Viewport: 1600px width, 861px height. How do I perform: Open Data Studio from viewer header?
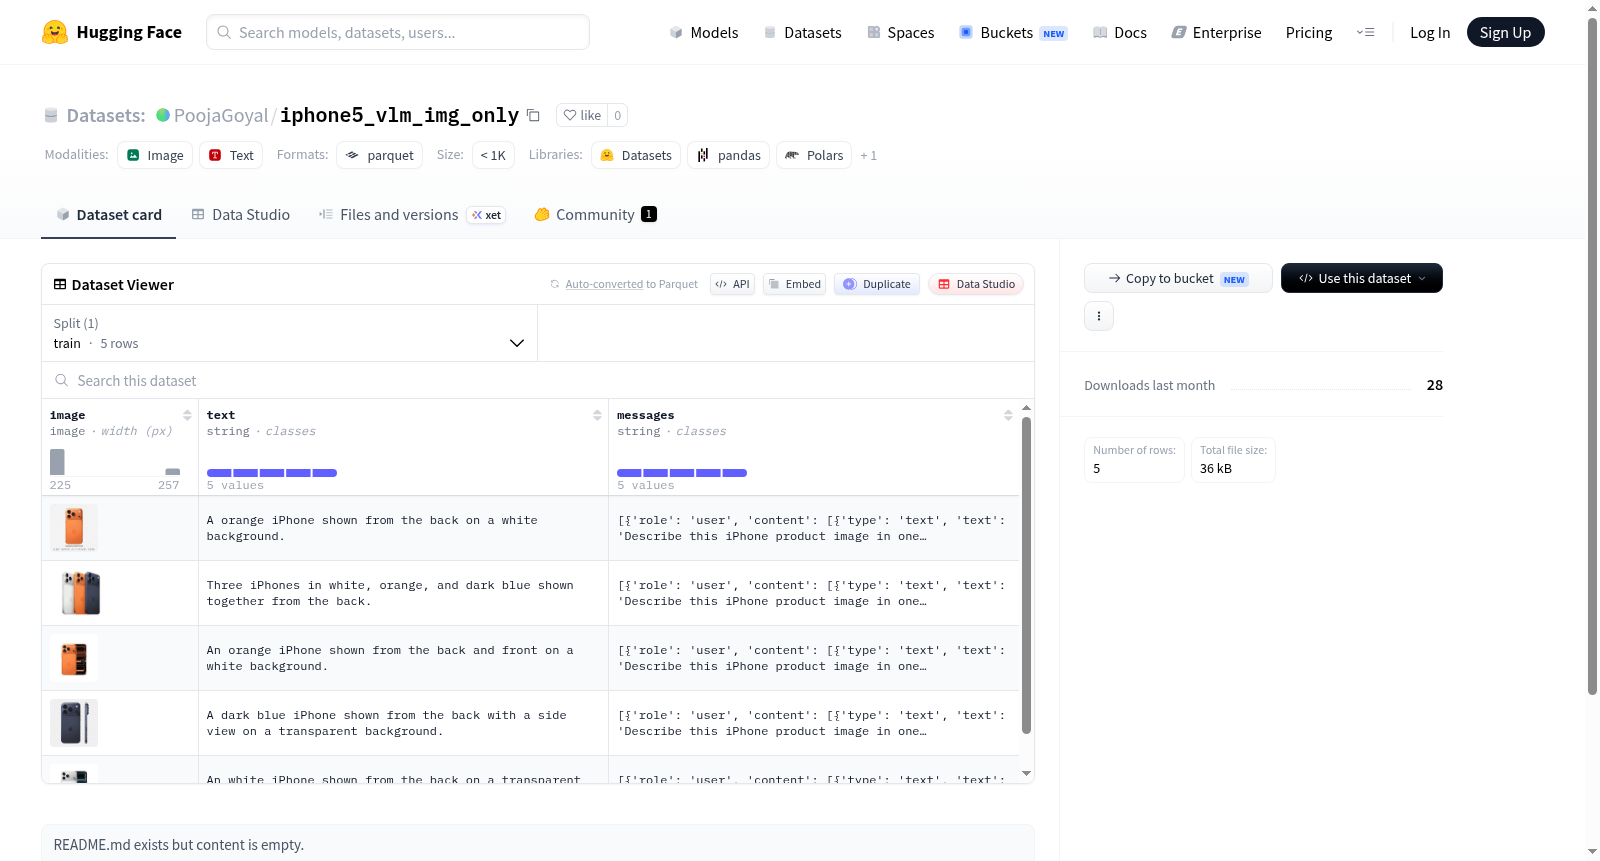(x=976, y=284)
